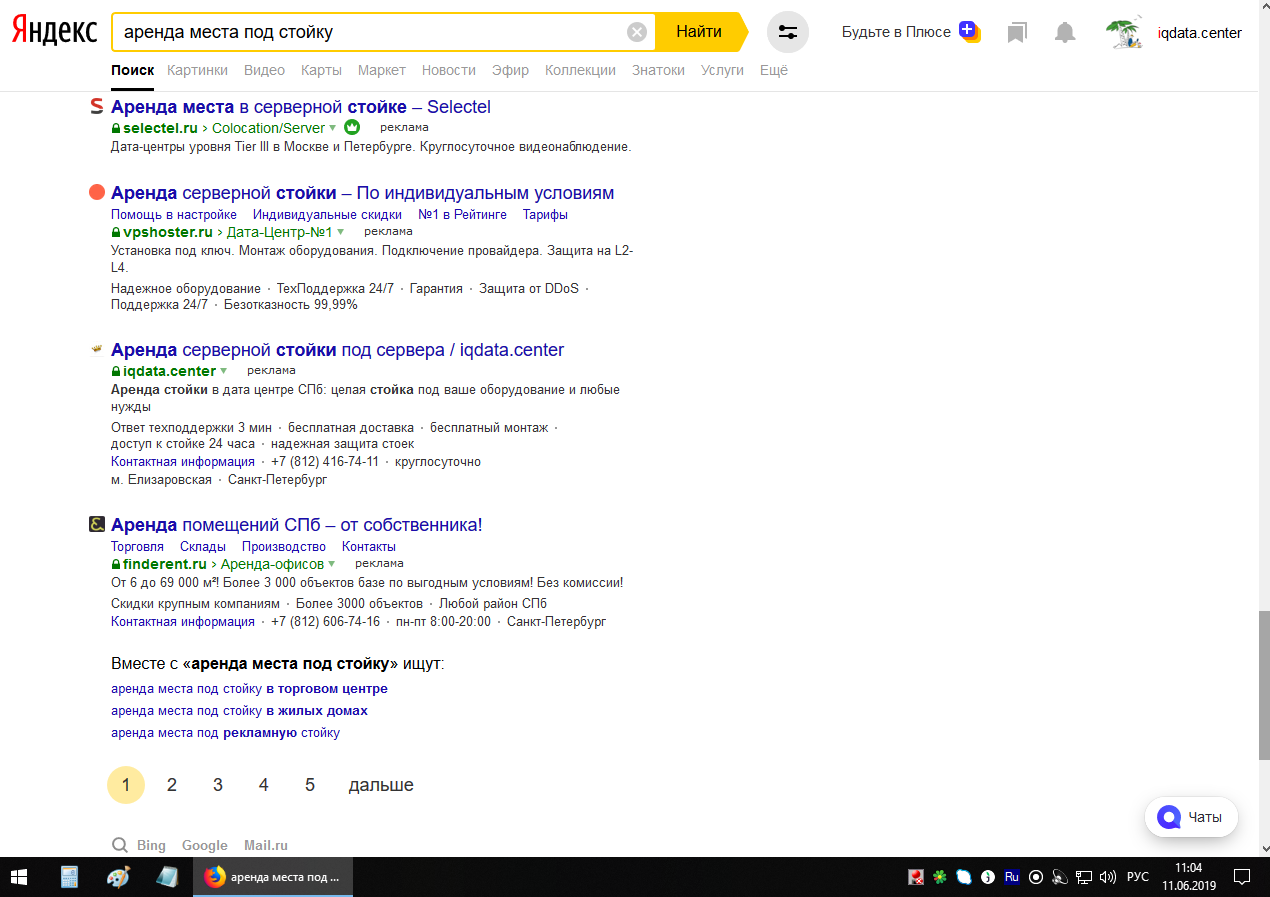The image size is (1270, 897).
Task: Switch to the Карты tab
Action: coord(321,70)
